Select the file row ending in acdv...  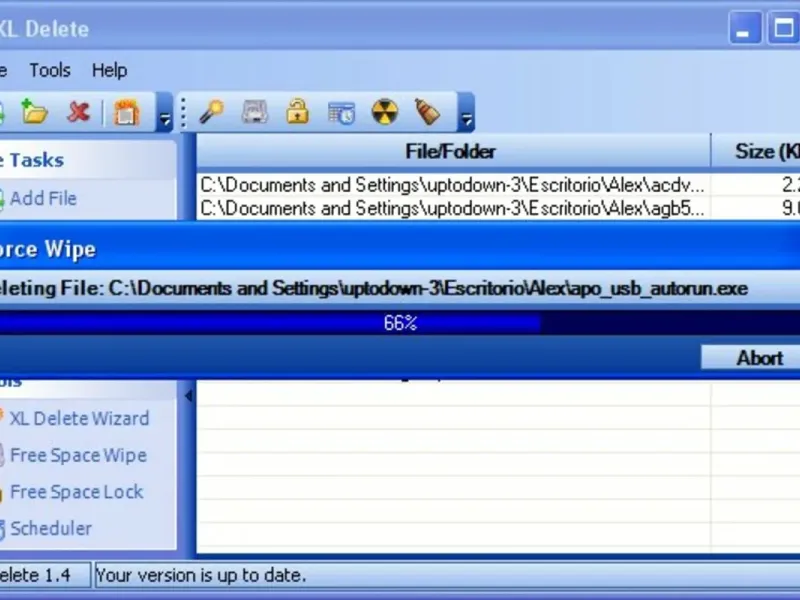[x=453, y=185]
